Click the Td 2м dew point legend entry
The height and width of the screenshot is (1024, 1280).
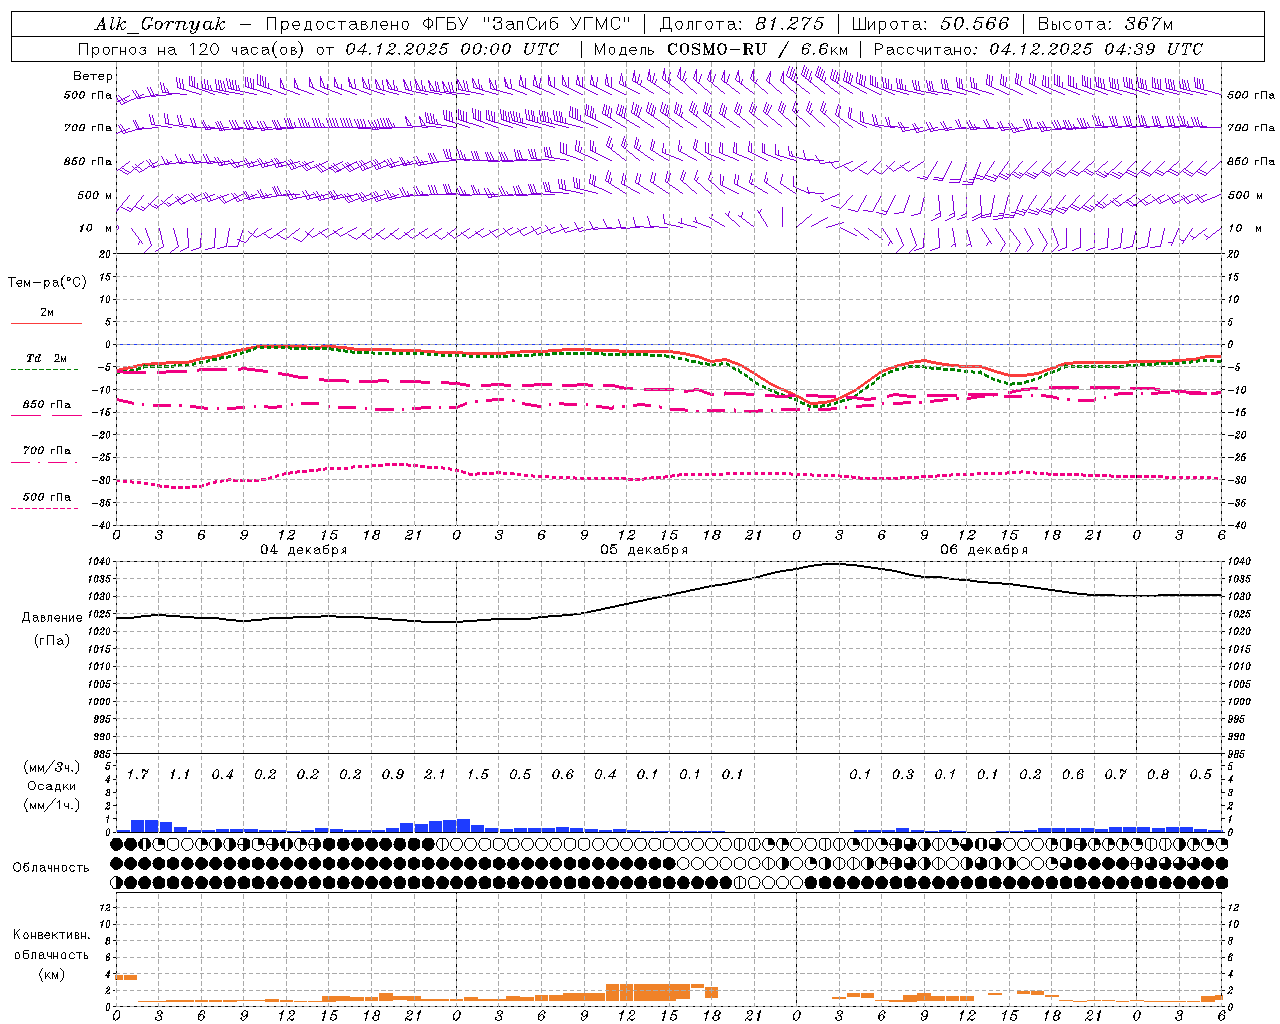pyautogui.click(x=47, y=358)
